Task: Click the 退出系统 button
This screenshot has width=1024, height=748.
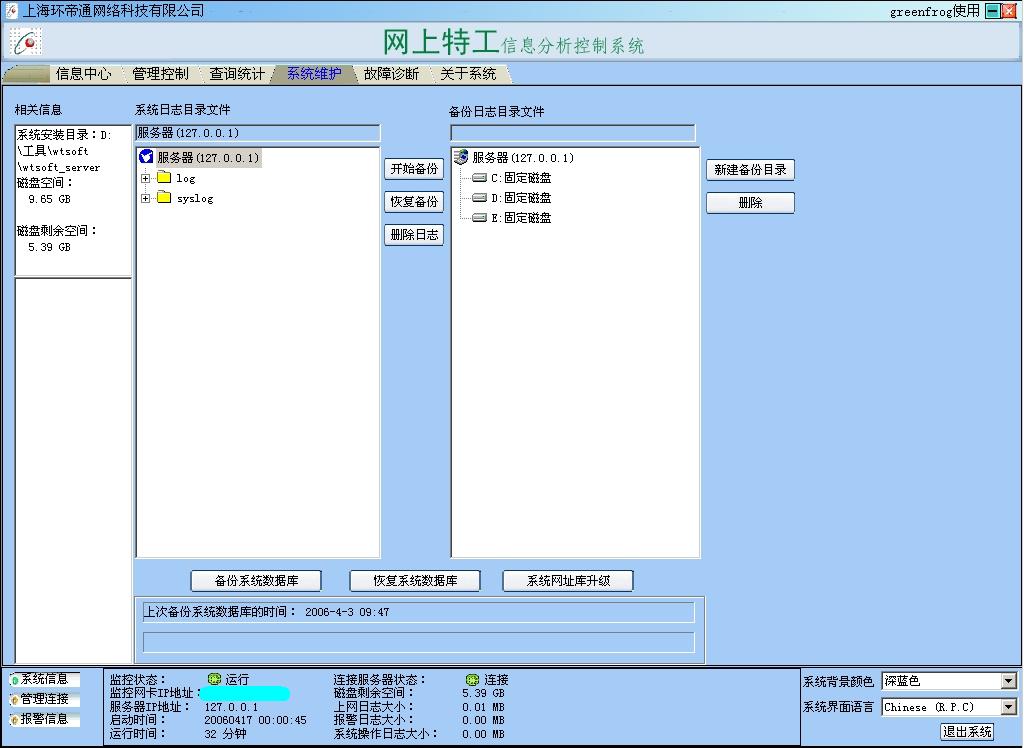Action: pyautogui.click(x=967, y=732)
